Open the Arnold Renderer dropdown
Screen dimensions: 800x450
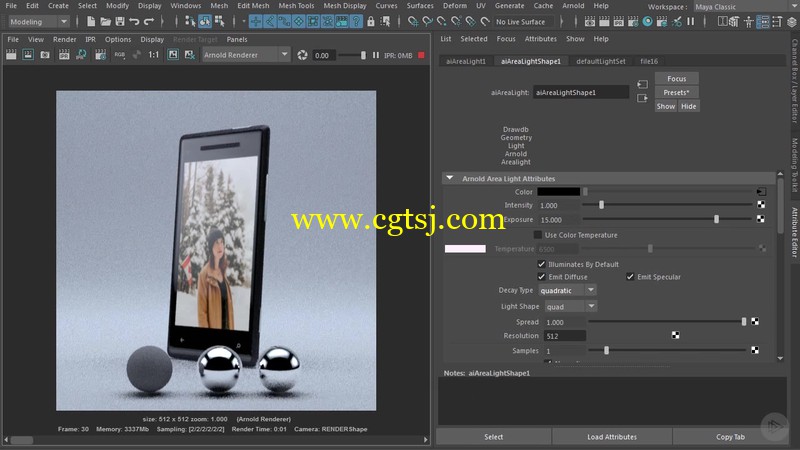click(246, 55)
